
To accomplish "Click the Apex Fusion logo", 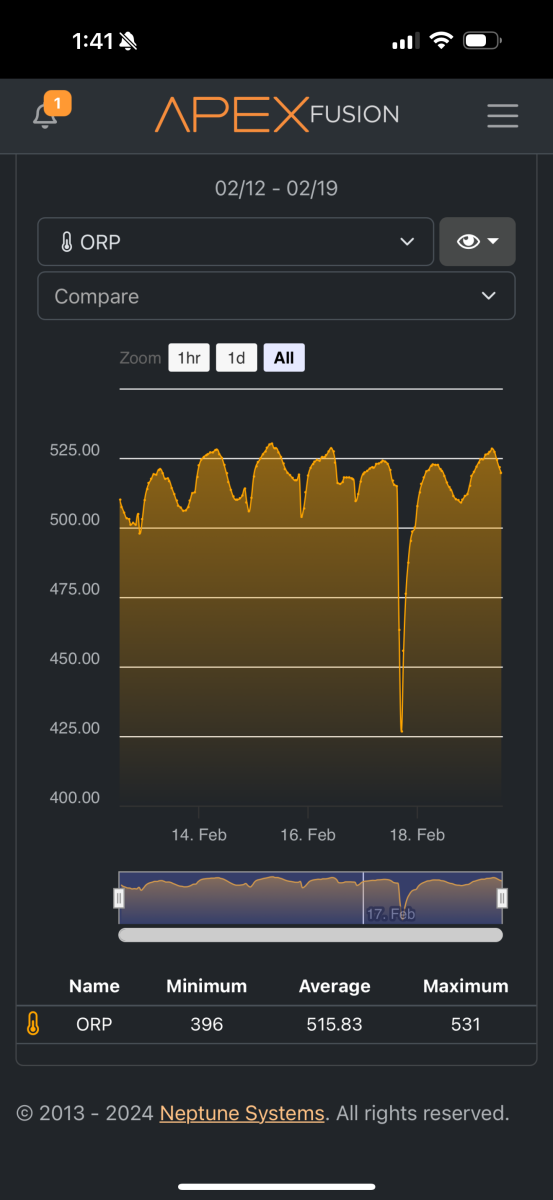I will (x=277, y=115).
